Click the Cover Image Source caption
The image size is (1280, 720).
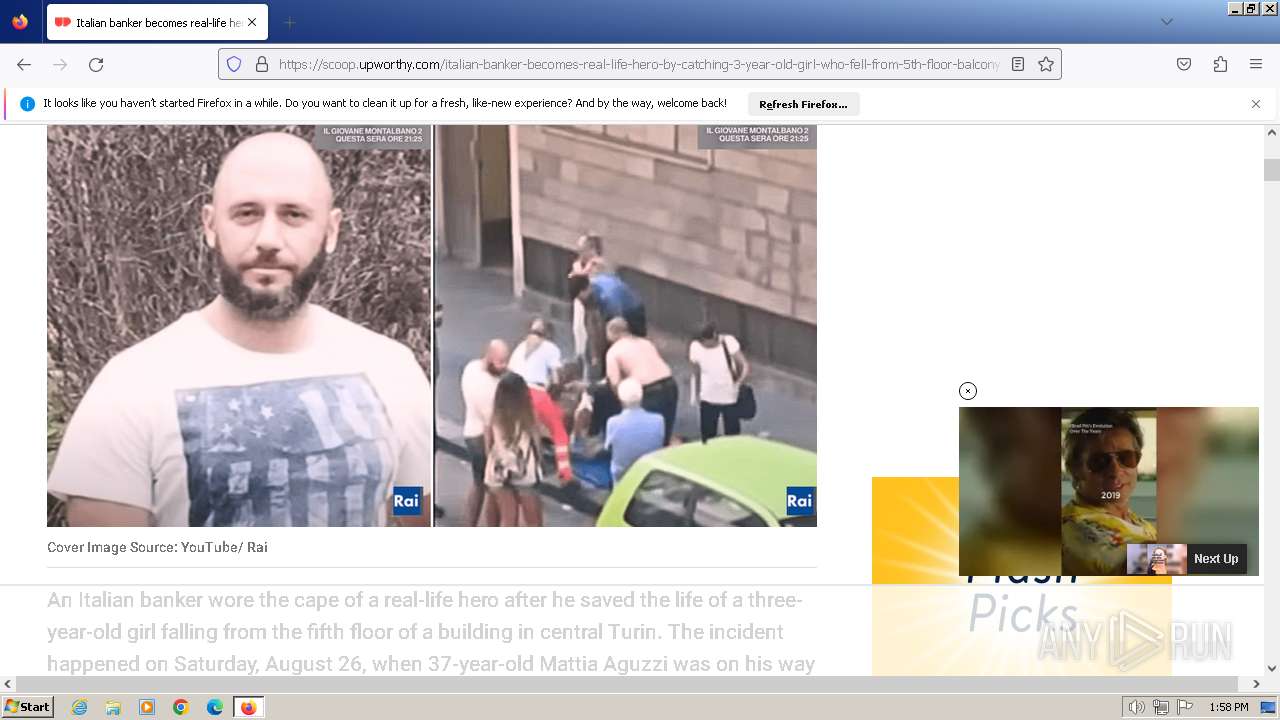pyautogui.click(x=157, y=547)
